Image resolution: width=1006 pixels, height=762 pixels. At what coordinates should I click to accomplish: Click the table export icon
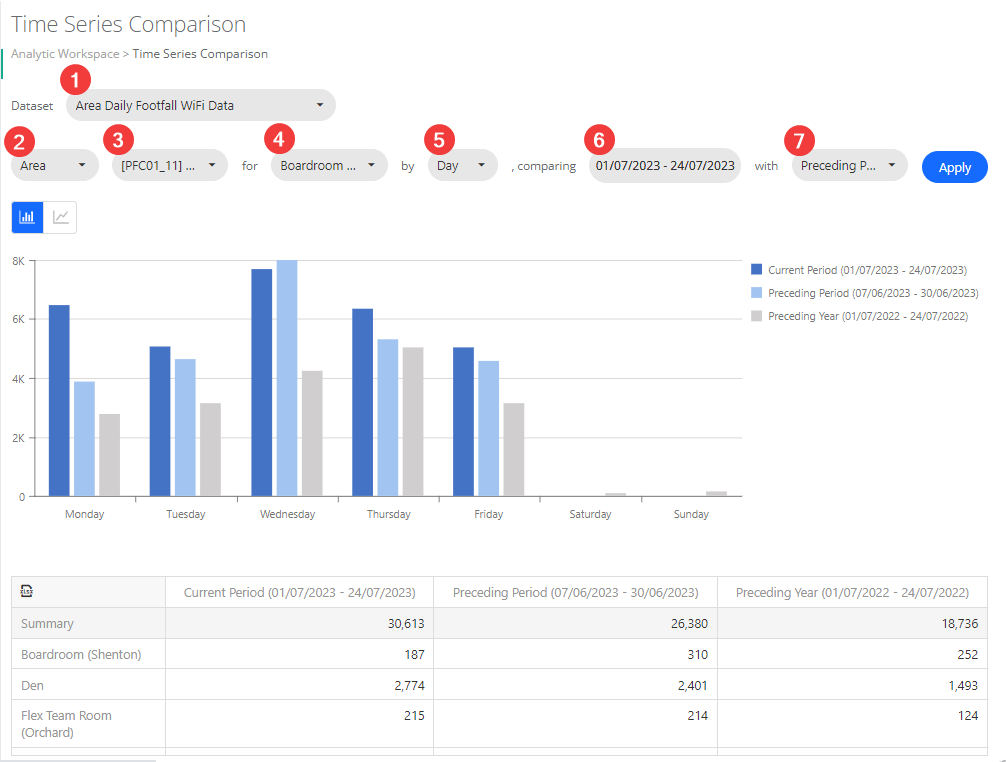pyautogui.click(x=27, y=592)
